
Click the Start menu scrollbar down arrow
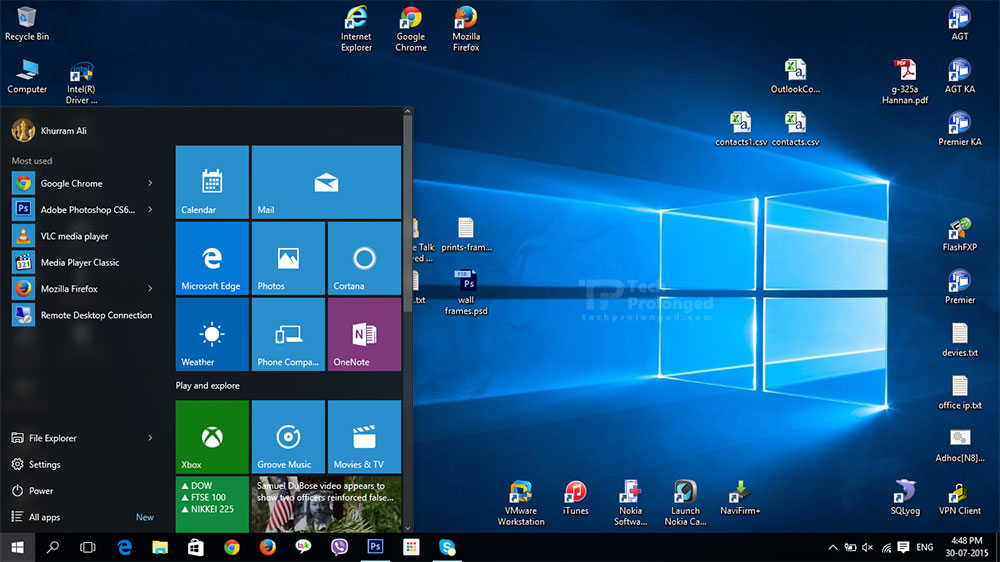408,528
